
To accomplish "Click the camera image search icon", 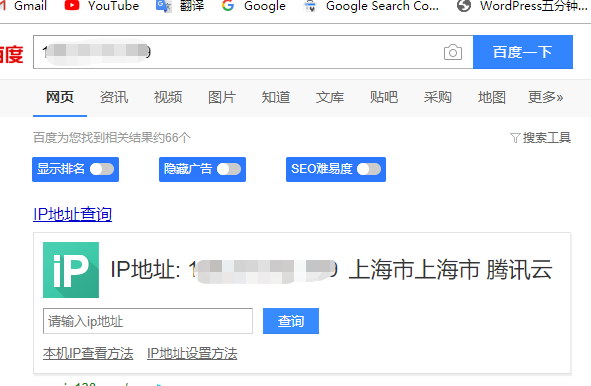I will click(x=453, y=52).
